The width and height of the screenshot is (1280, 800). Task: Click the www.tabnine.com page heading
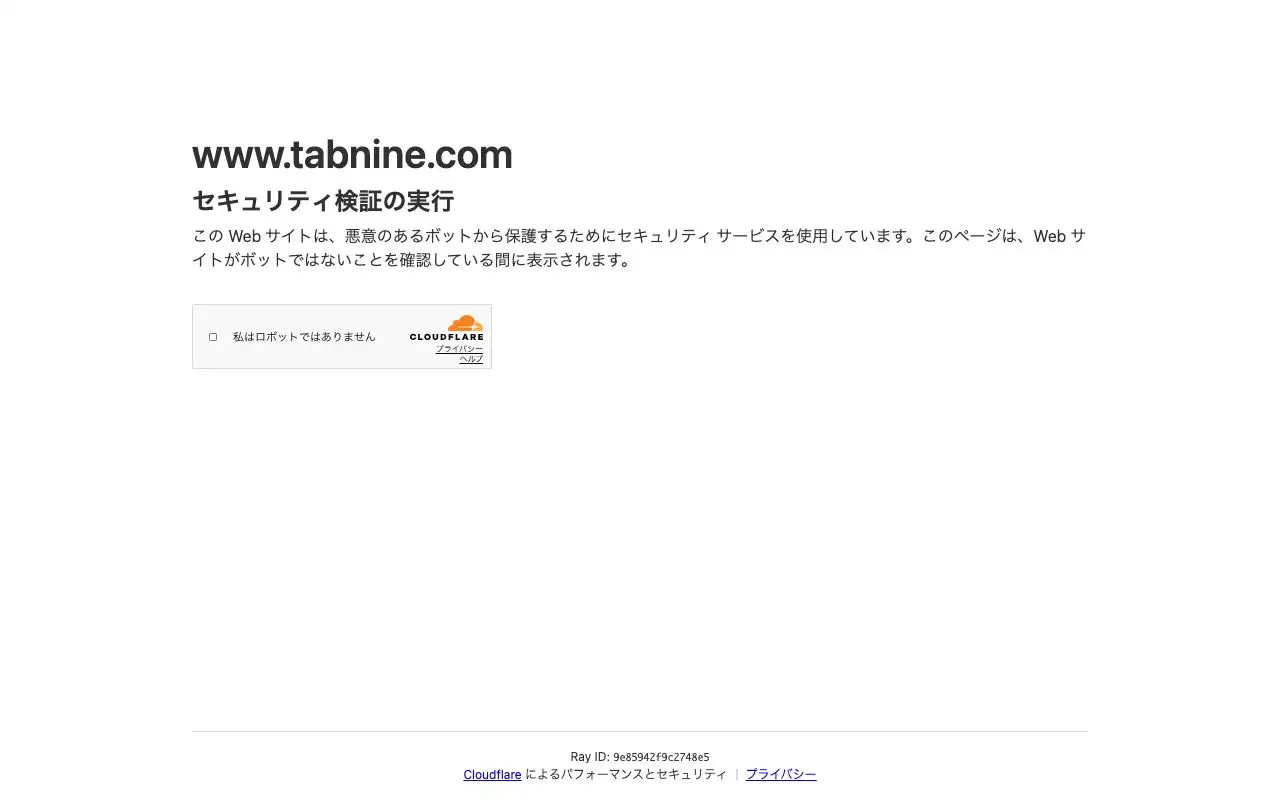[352, 155]
